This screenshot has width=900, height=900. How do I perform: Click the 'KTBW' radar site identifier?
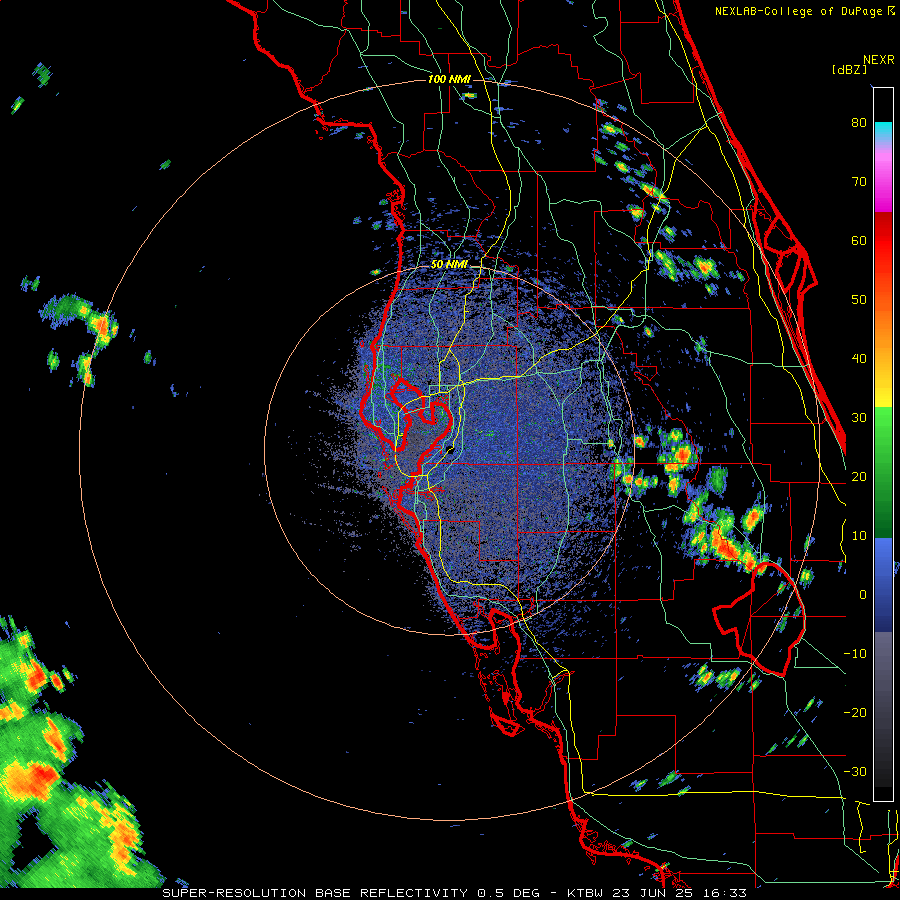click(x=587, y=893)
